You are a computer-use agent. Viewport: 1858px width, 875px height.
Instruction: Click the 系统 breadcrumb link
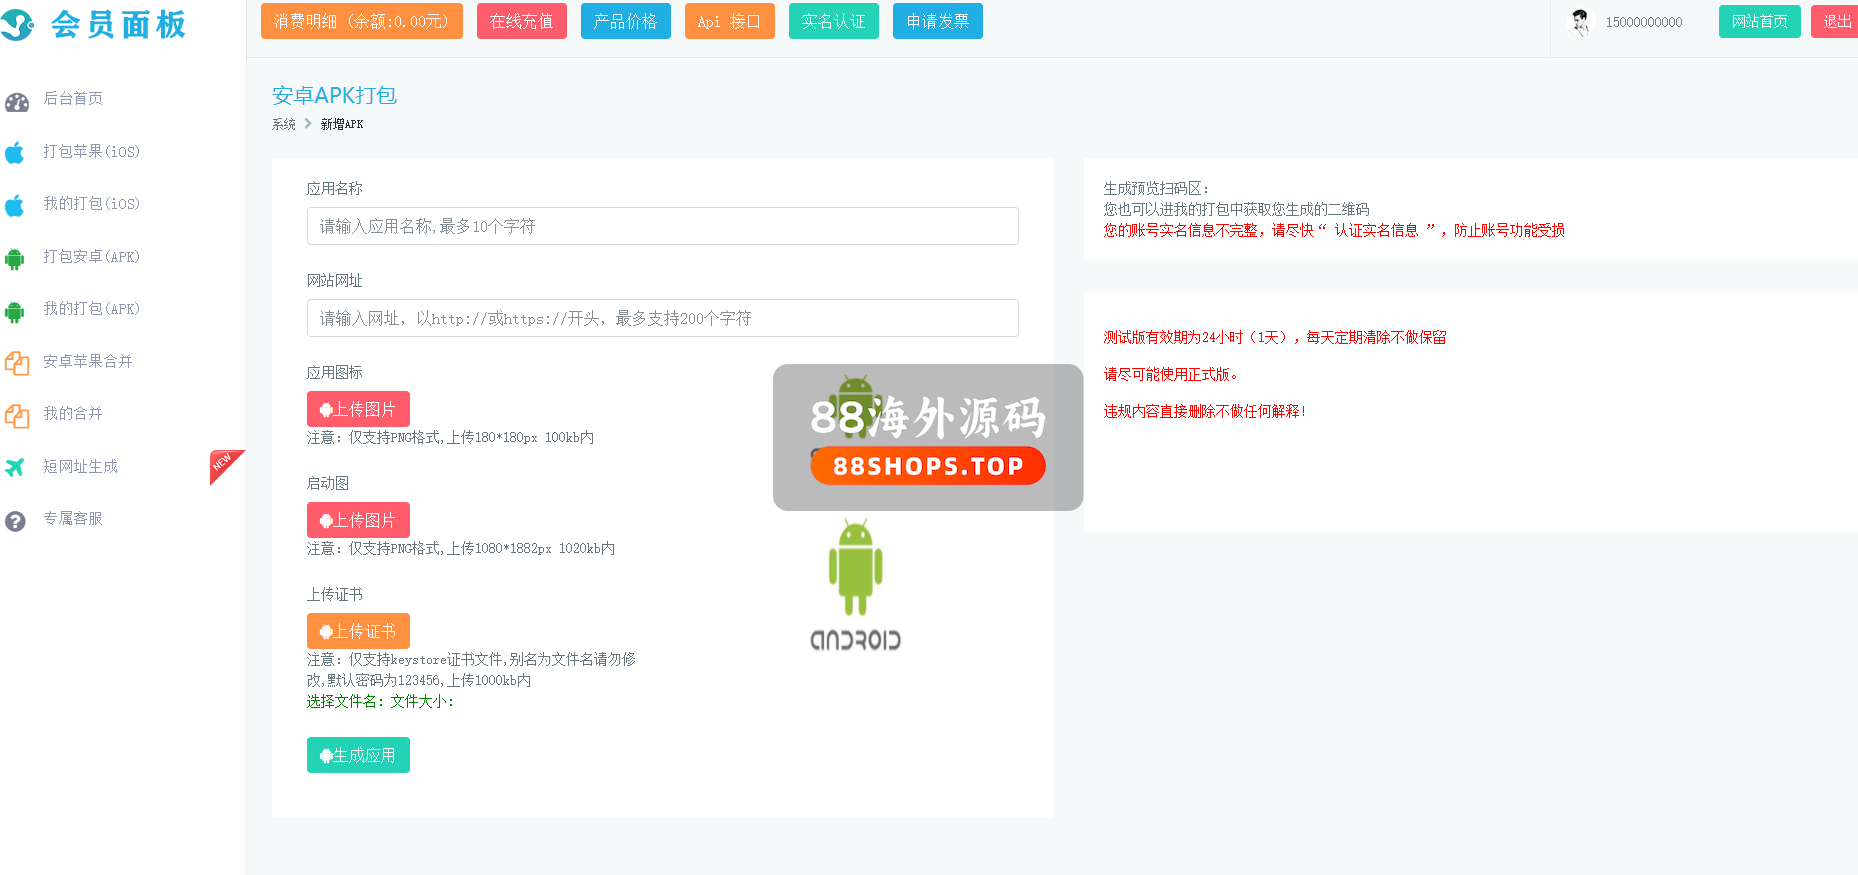tap(284, 124)
